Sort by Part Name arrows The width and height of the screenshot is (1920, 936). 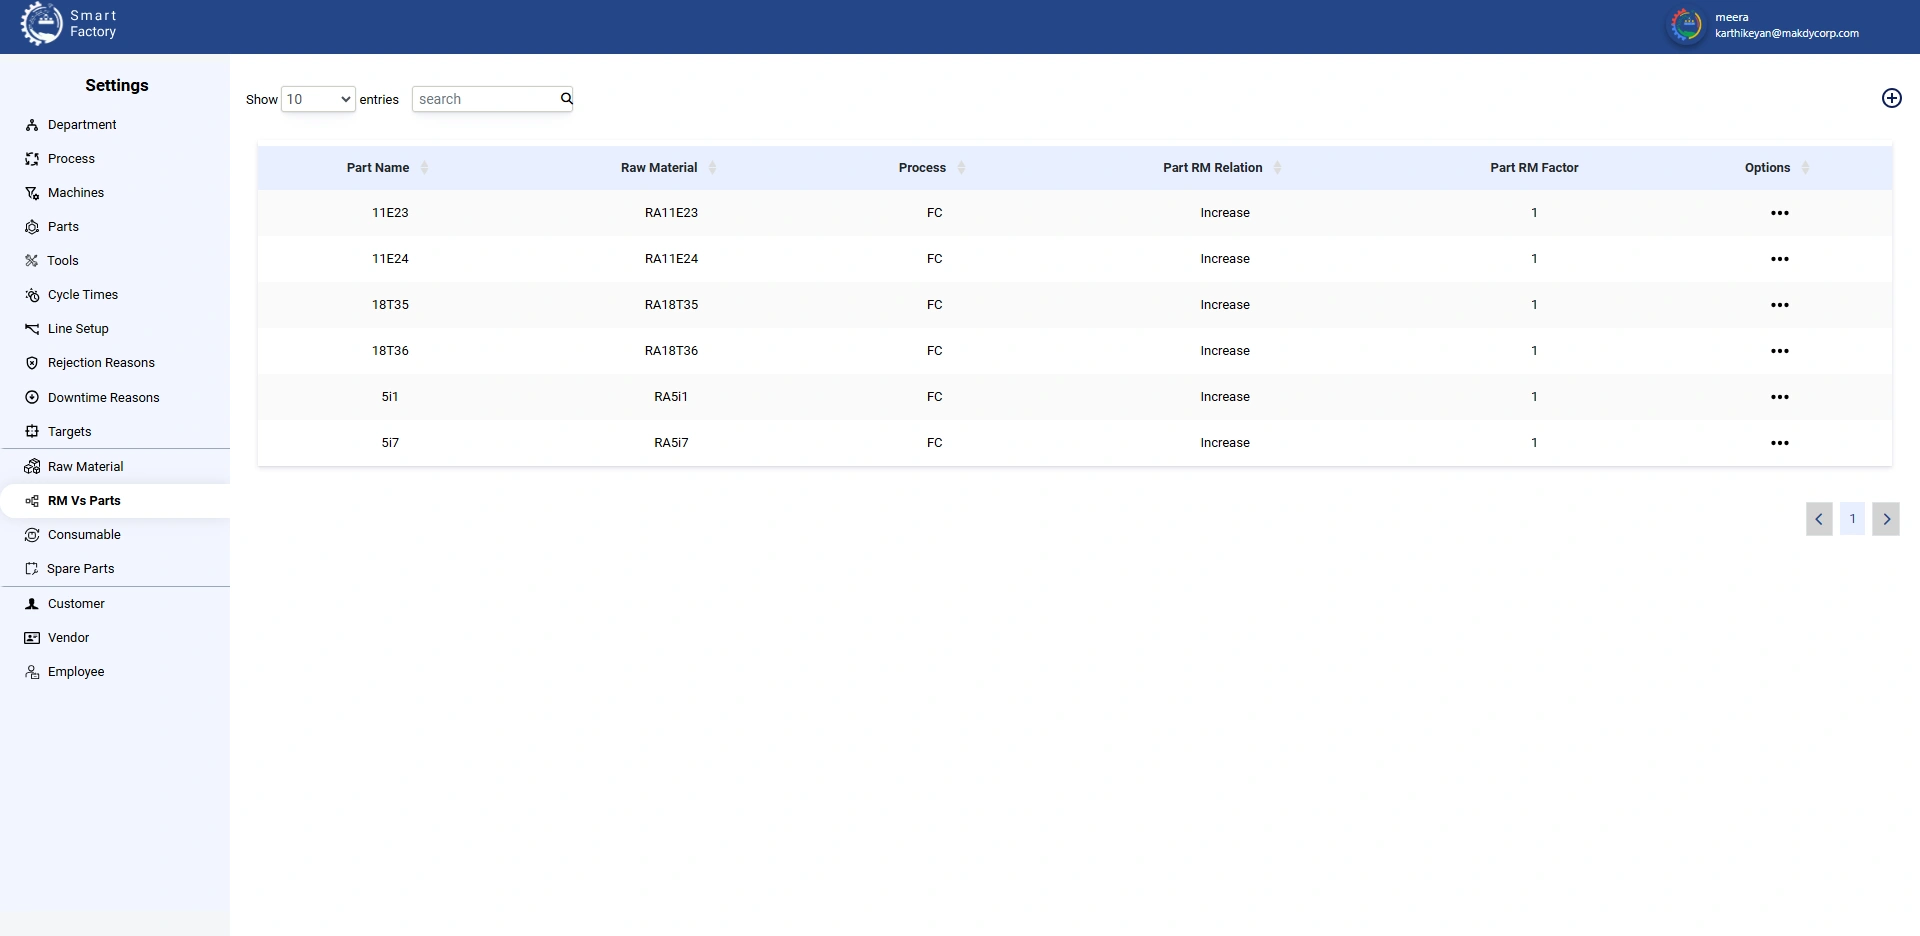click(424, 168)
